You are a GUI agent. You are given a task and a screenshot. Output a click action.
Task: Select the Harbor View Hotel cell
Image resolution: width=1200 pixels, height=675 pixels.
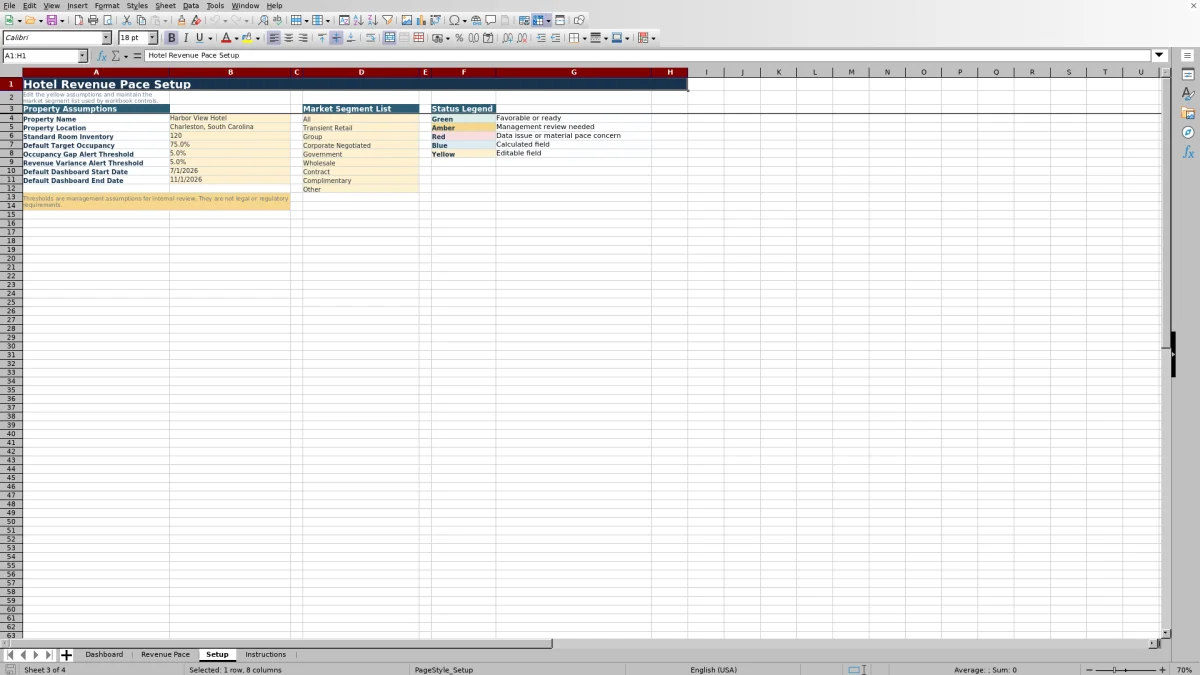click(230, 118)
